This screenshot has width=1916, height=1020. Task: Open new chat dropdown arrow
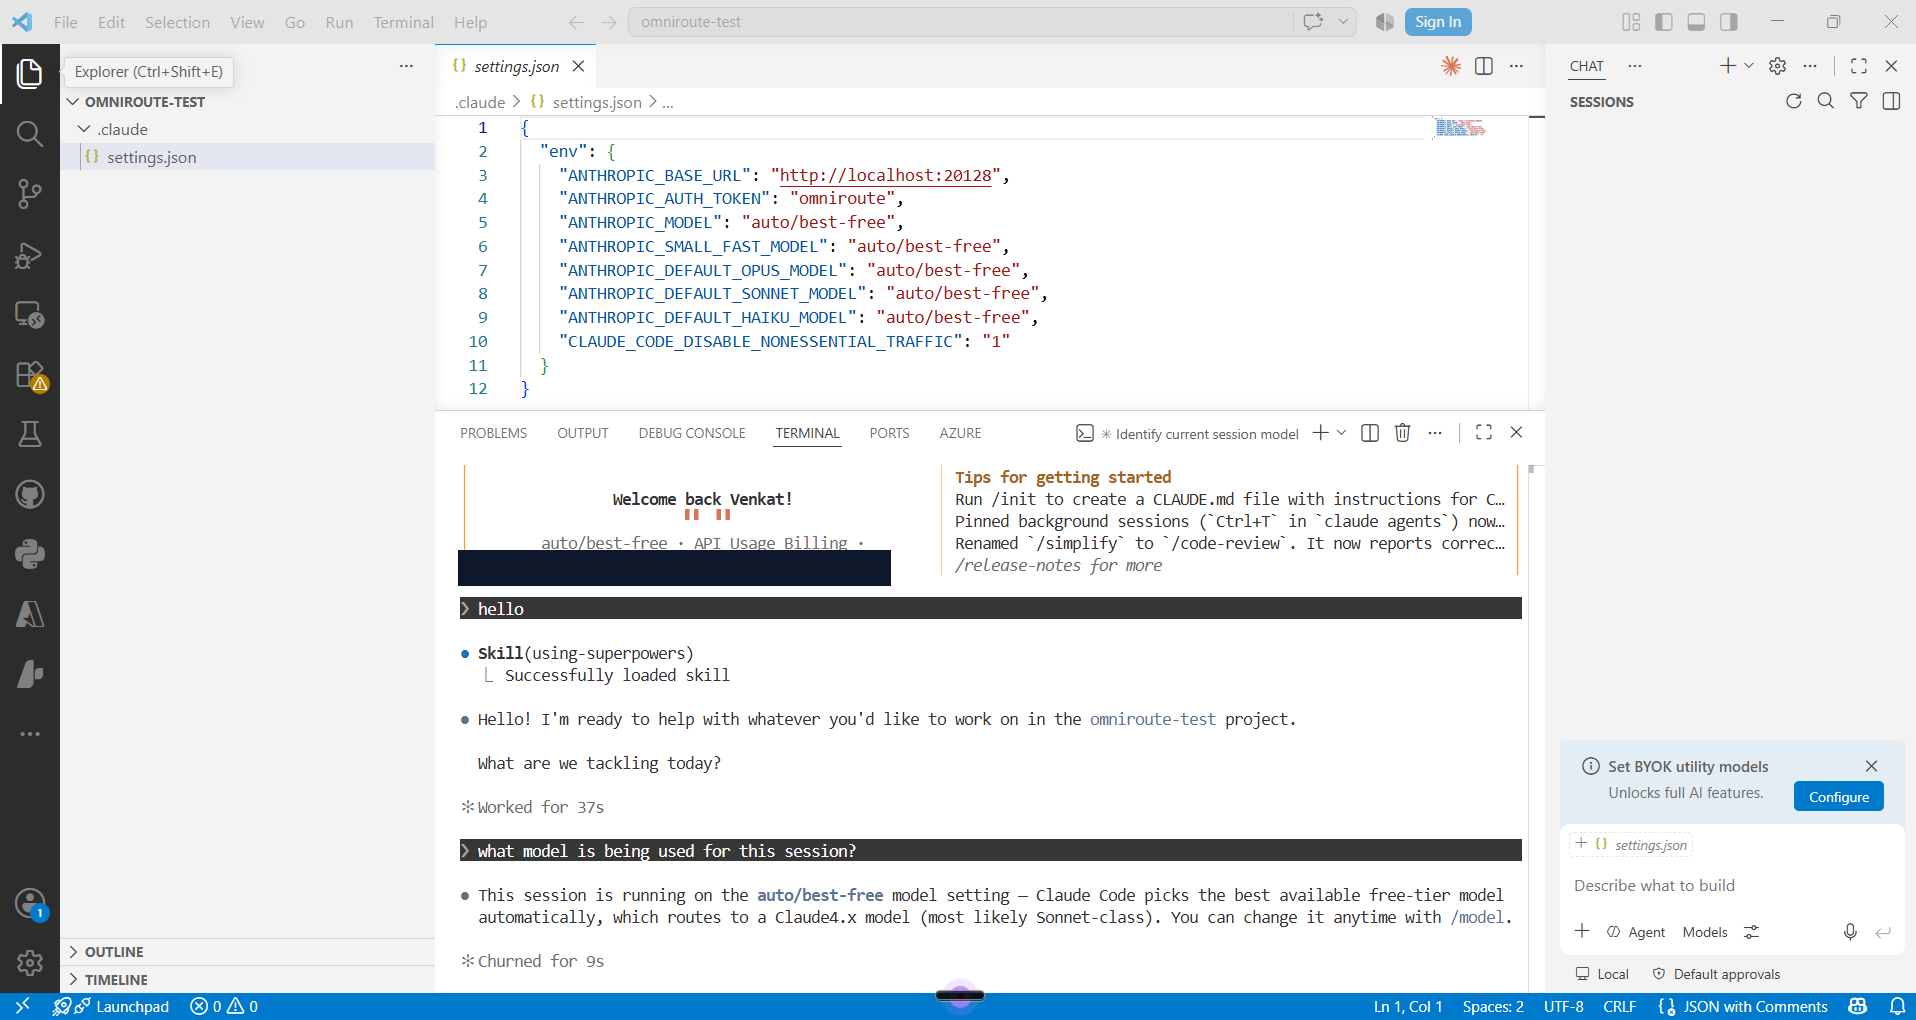(1749, 66)
